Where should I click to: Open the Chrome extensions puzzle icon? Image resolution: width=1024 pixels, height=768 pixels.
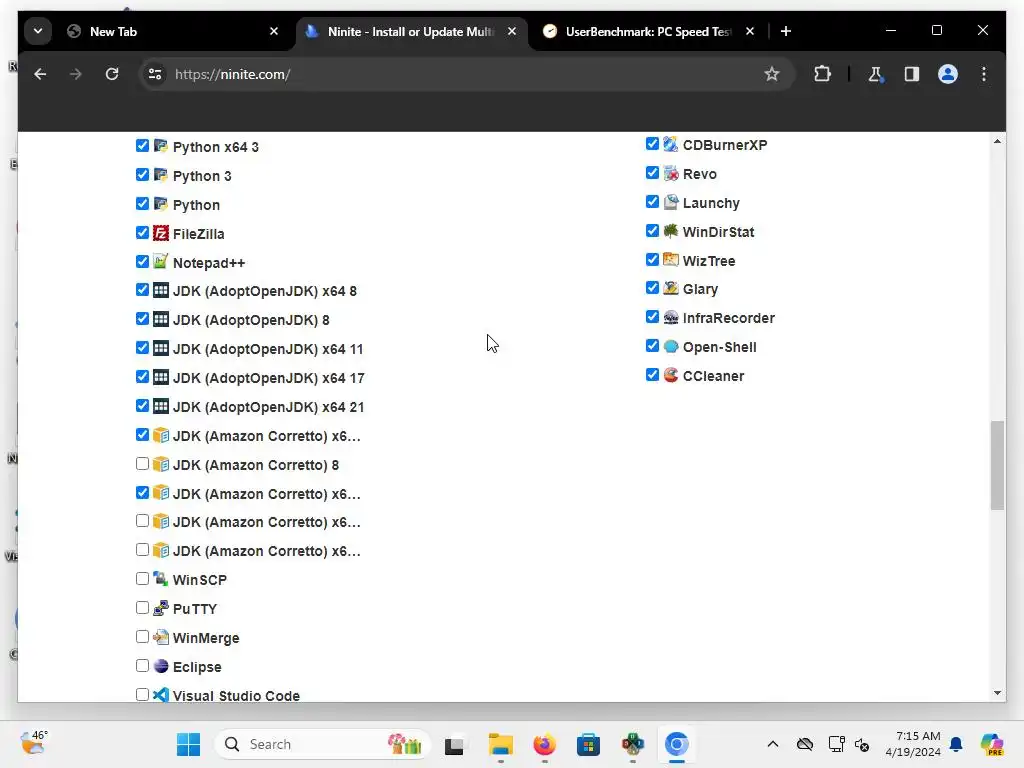(x=822, y=74)
